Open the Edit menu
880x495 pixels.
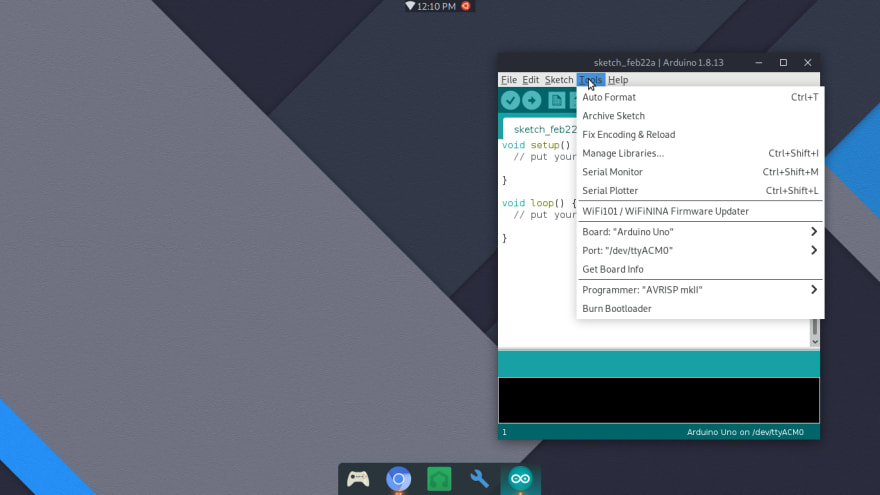click(530, 80)
